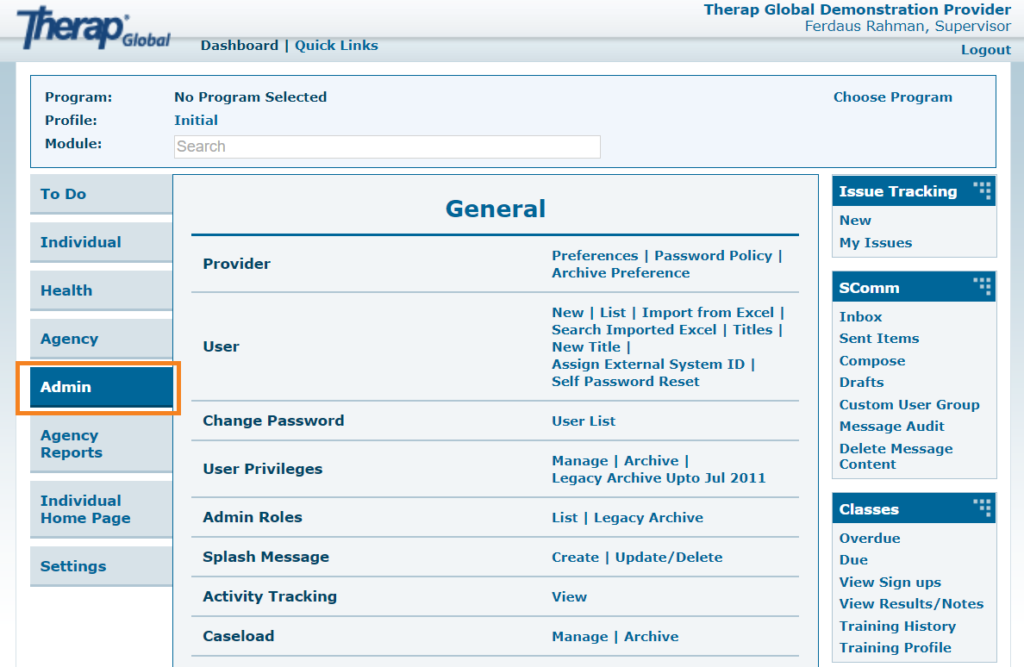Open Provider Preferences

point(595,255)
